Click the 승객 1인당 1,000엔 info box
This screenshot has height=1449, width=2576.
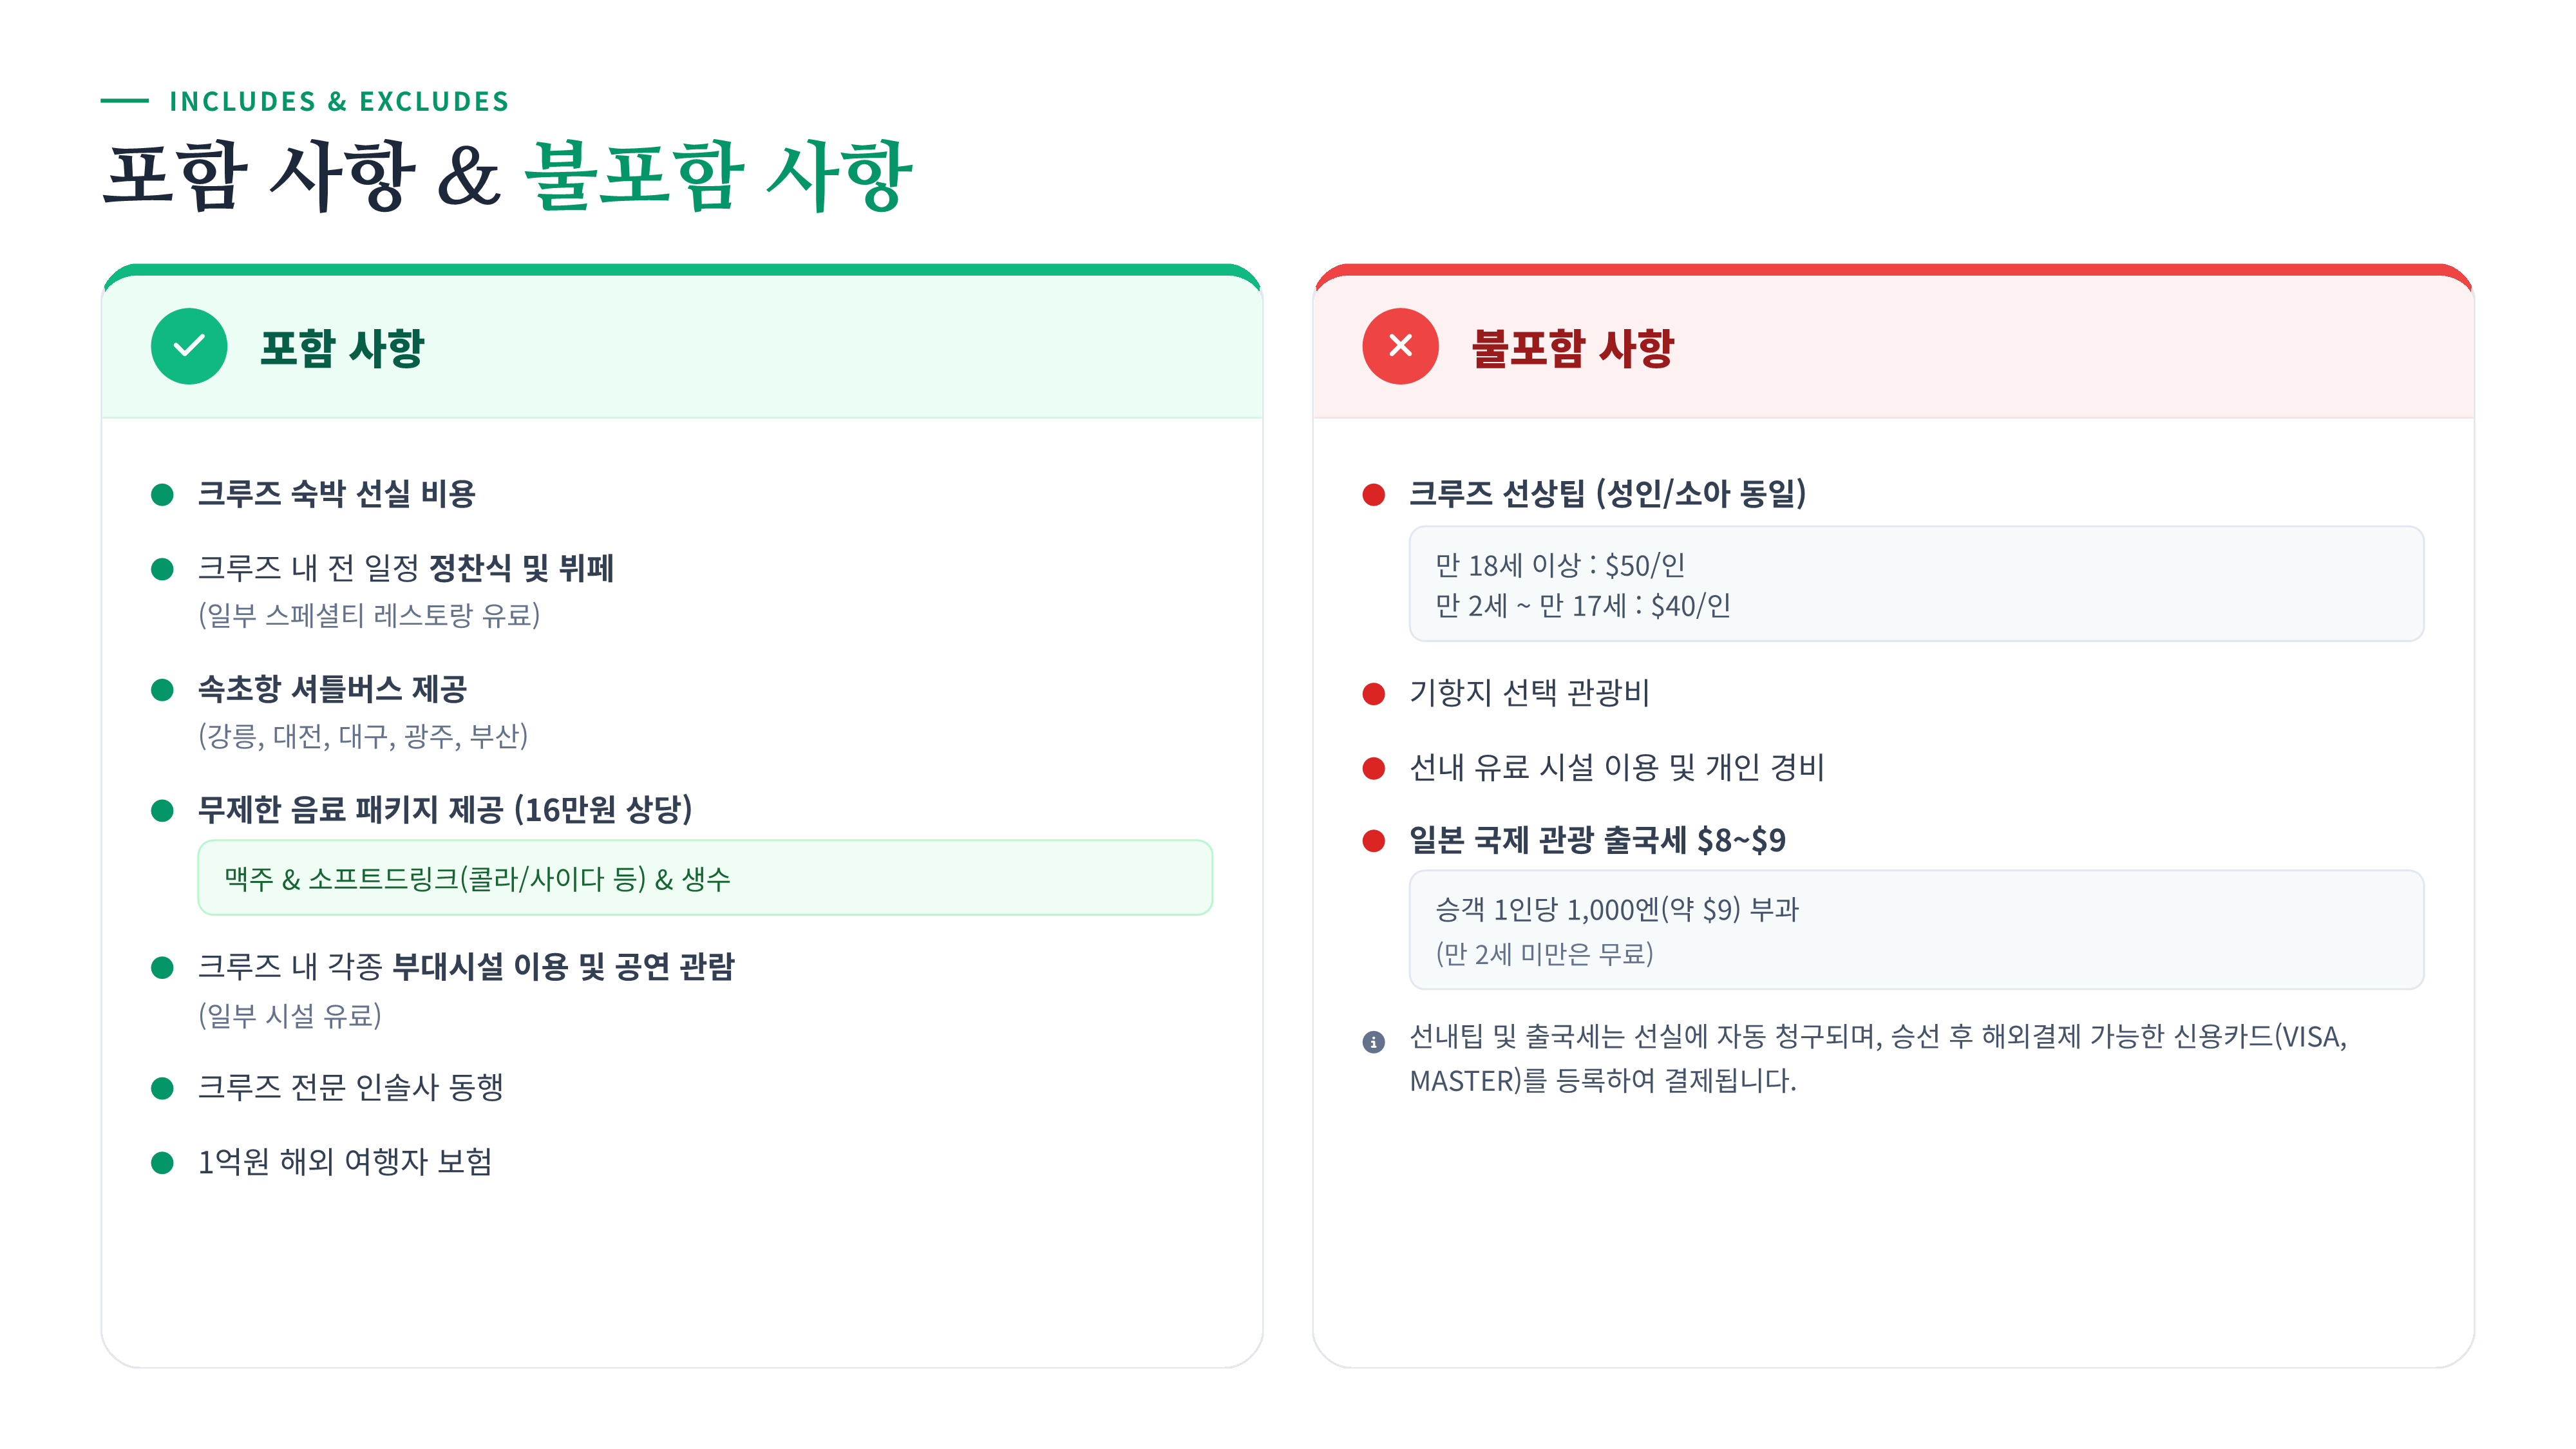tap(1915, 929)
